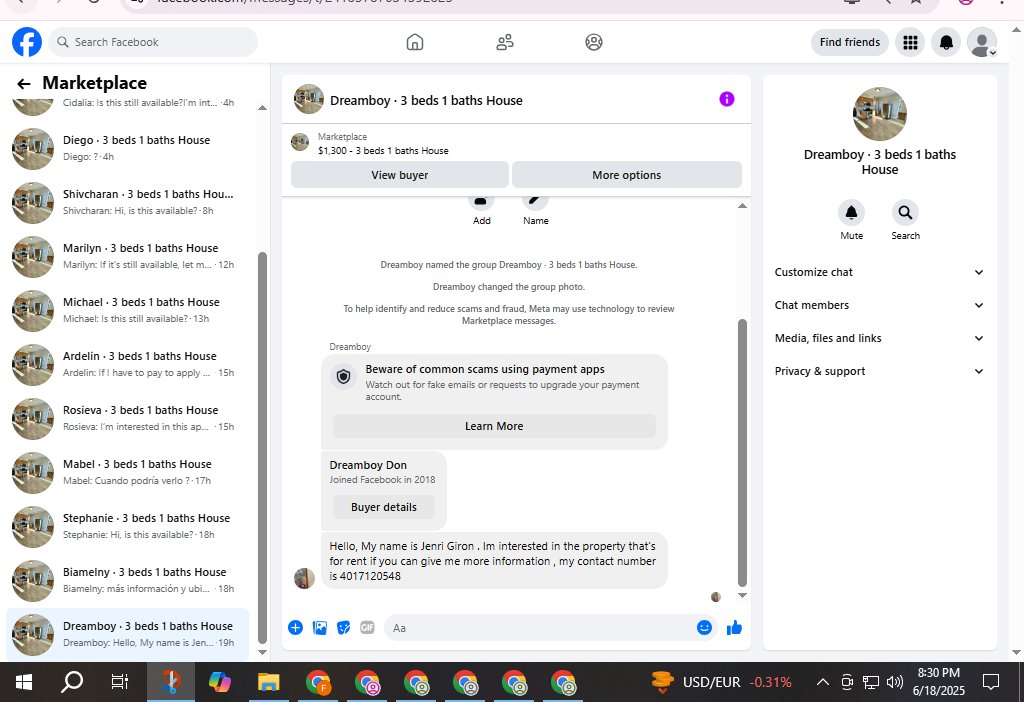
Task: Open Mabel conversation in the list
Action: 128,473
